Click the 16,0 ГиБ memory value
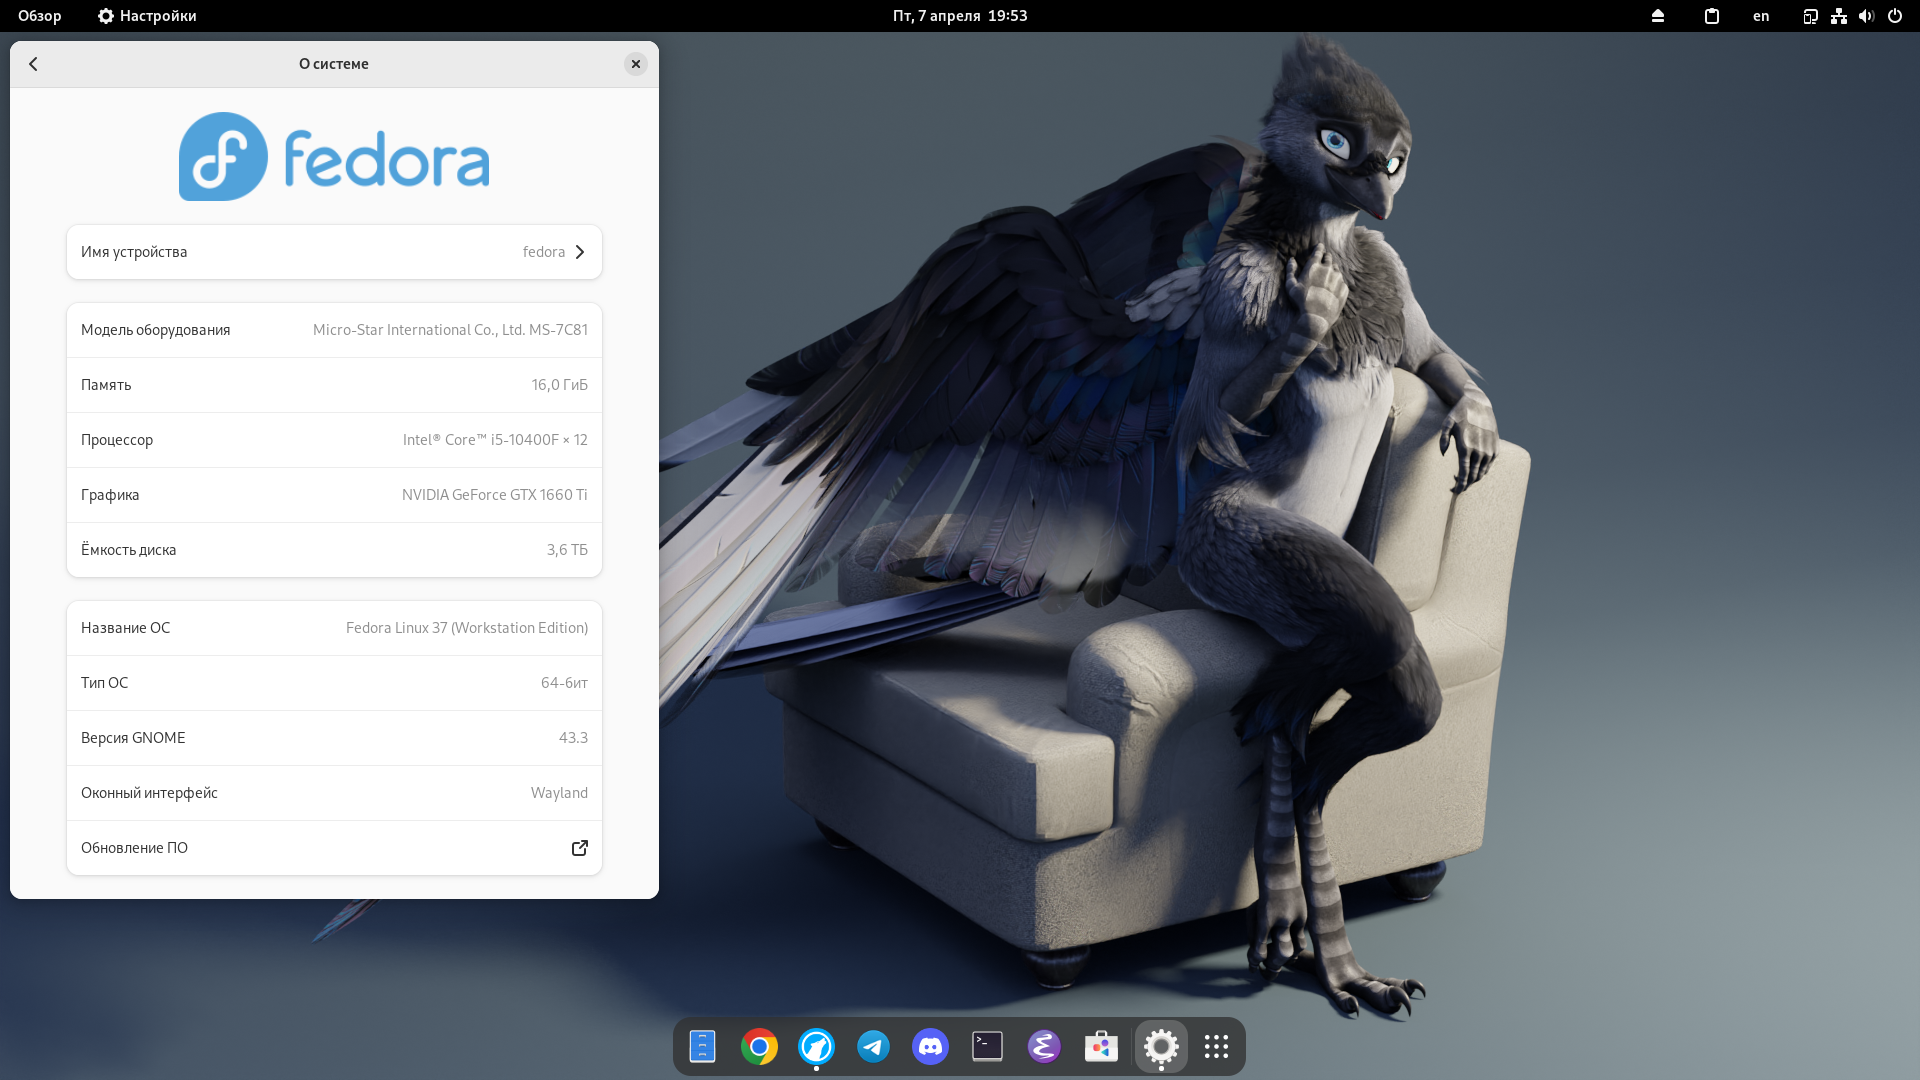 (x=559, y=385)
